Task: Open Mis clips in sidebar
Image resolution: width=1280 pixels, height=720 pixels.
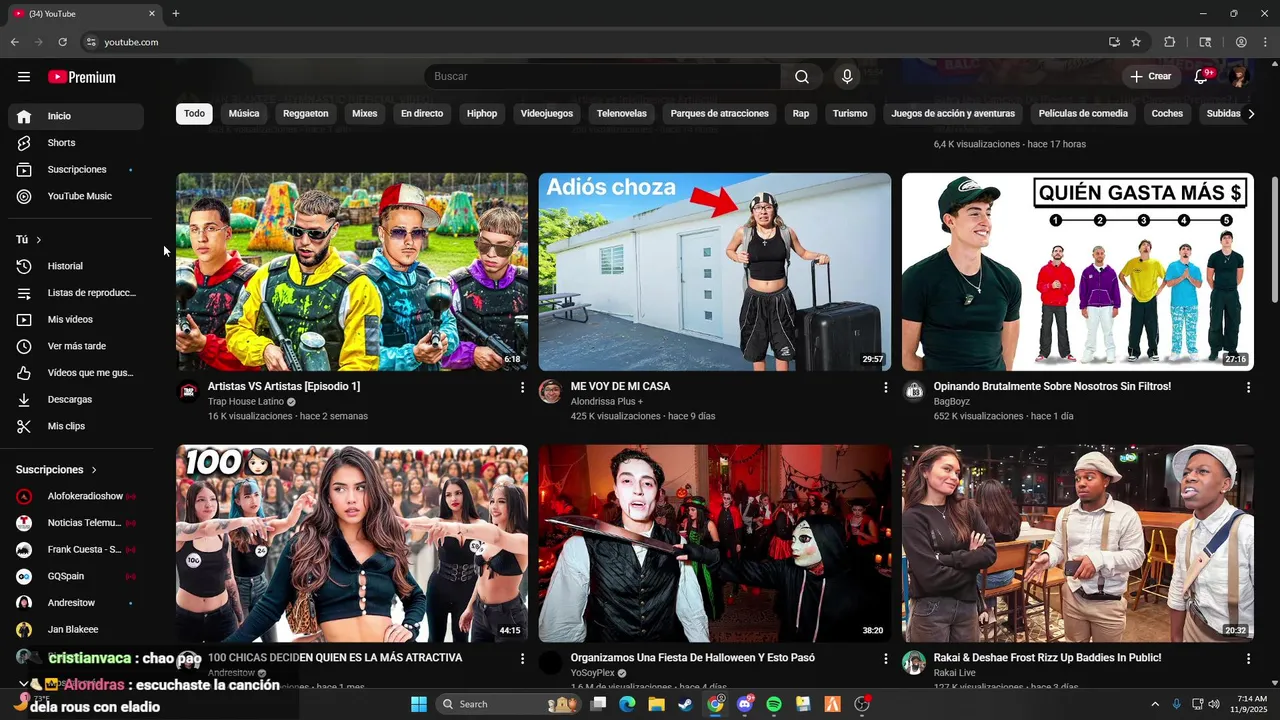Action: (x=76, y=426)
